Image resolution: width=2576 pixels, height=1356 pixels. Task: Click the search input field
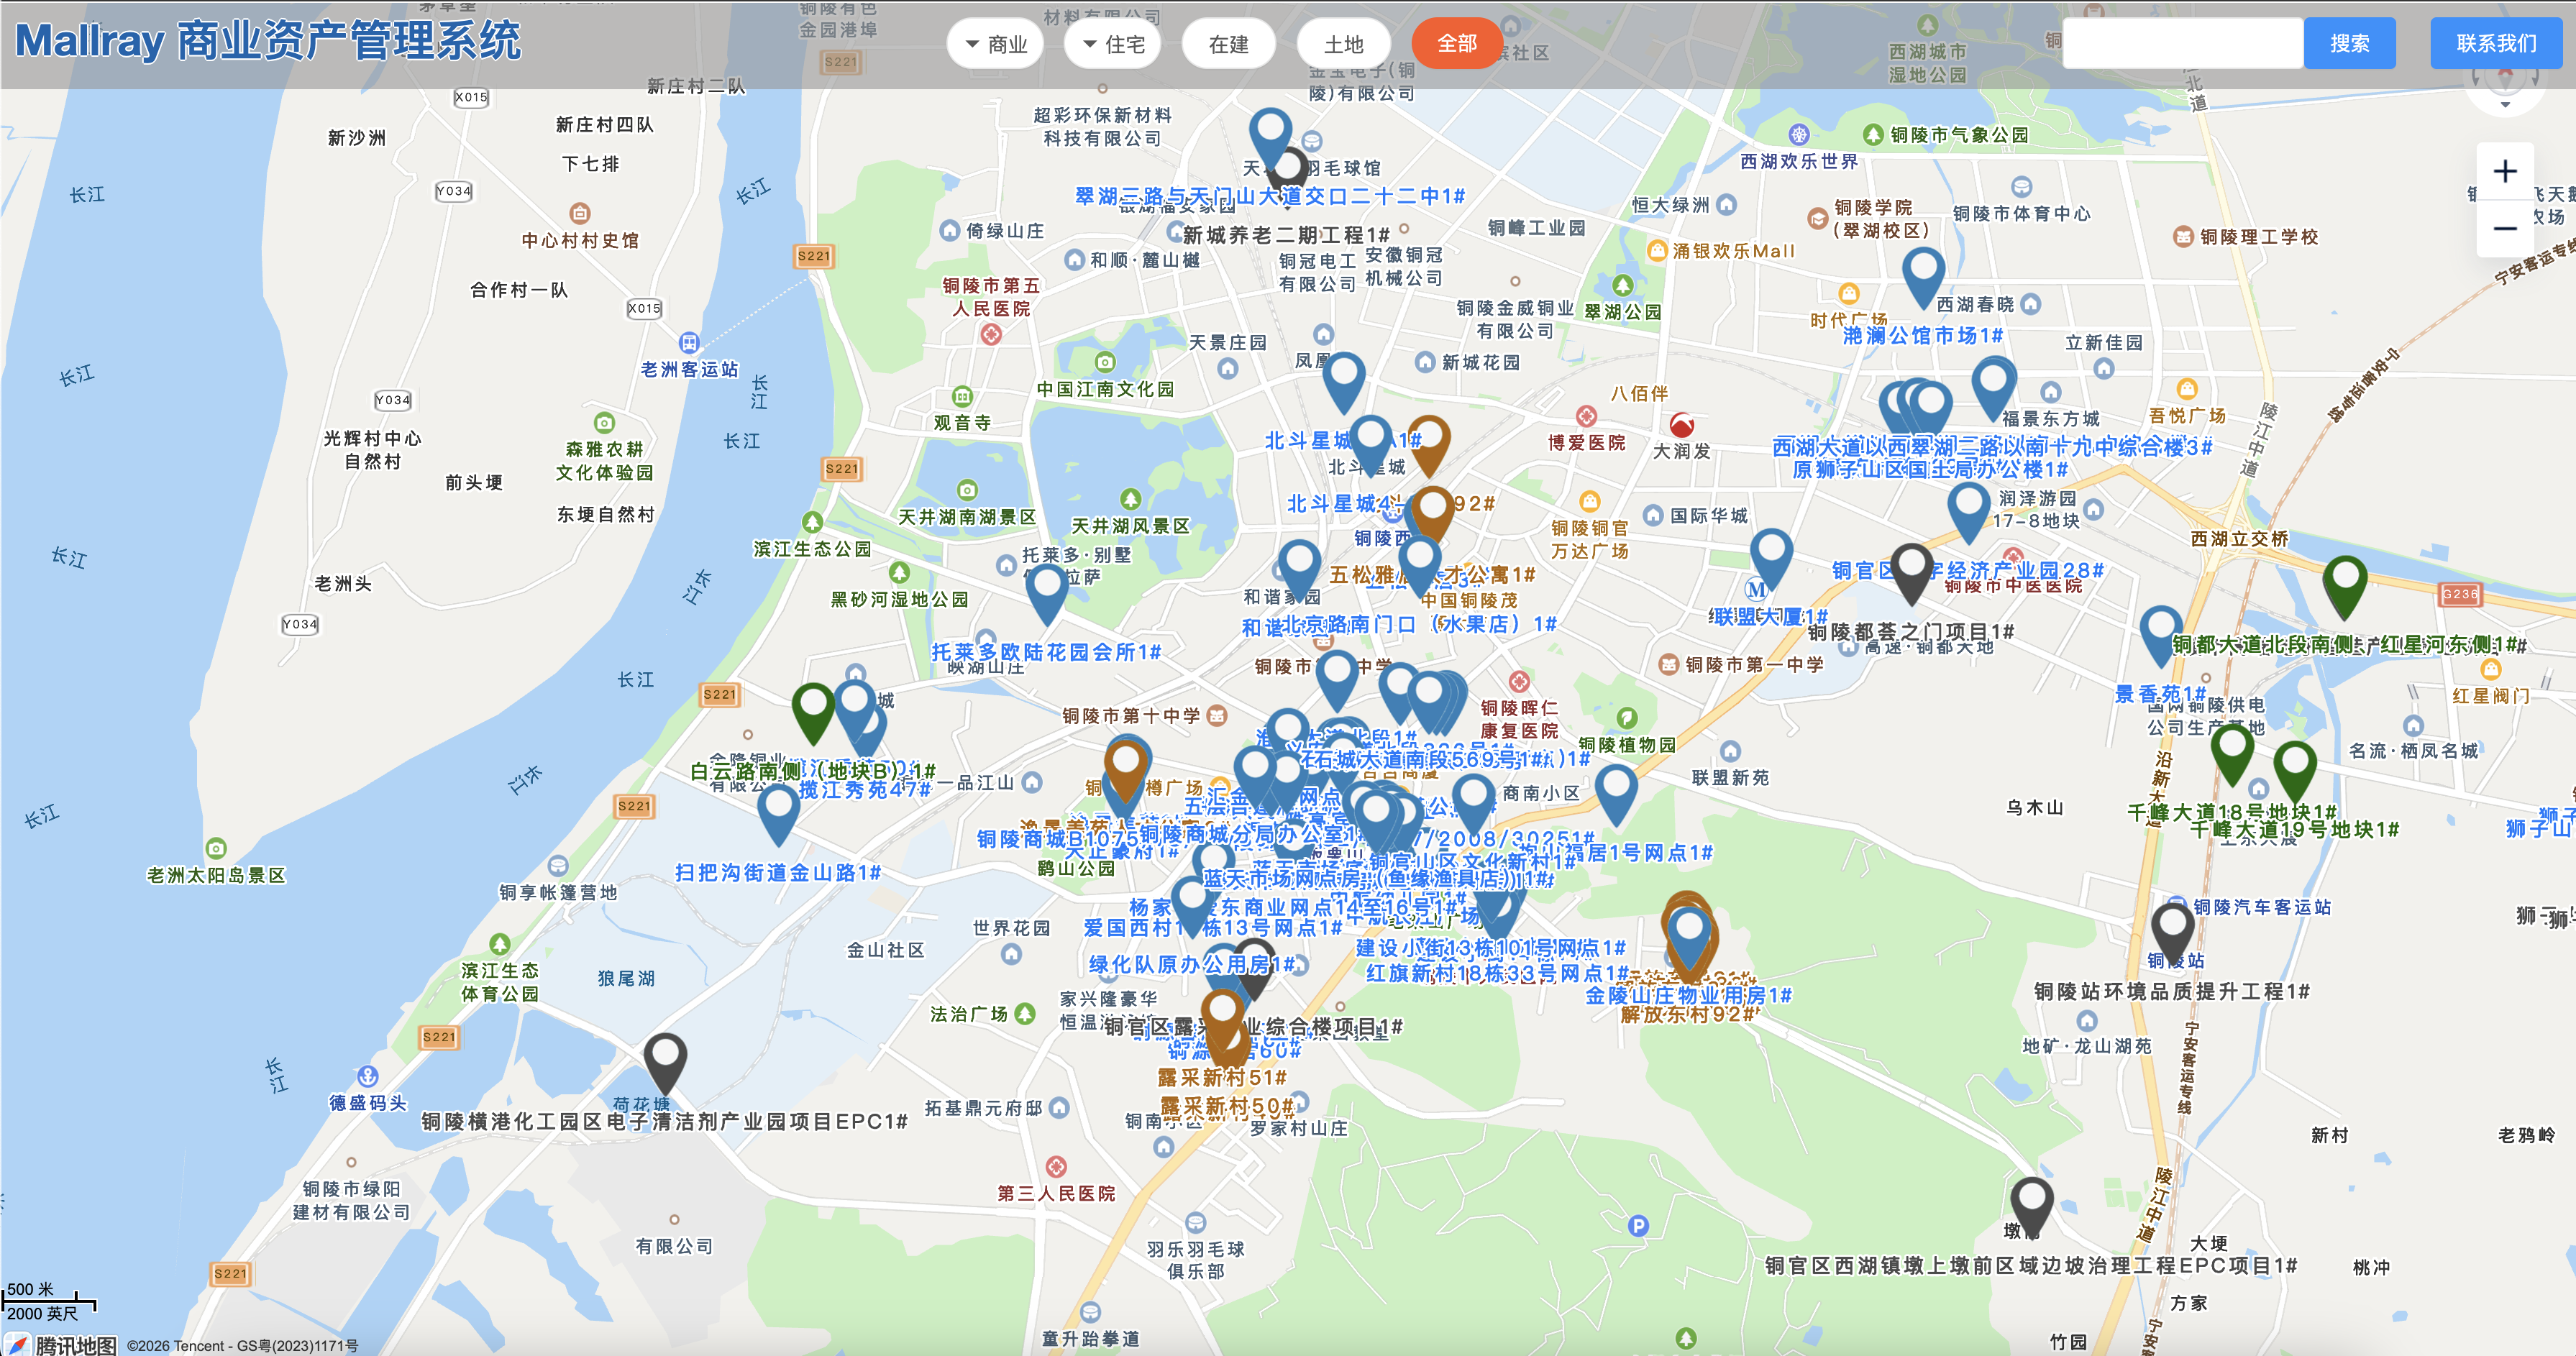(2182, 43)
